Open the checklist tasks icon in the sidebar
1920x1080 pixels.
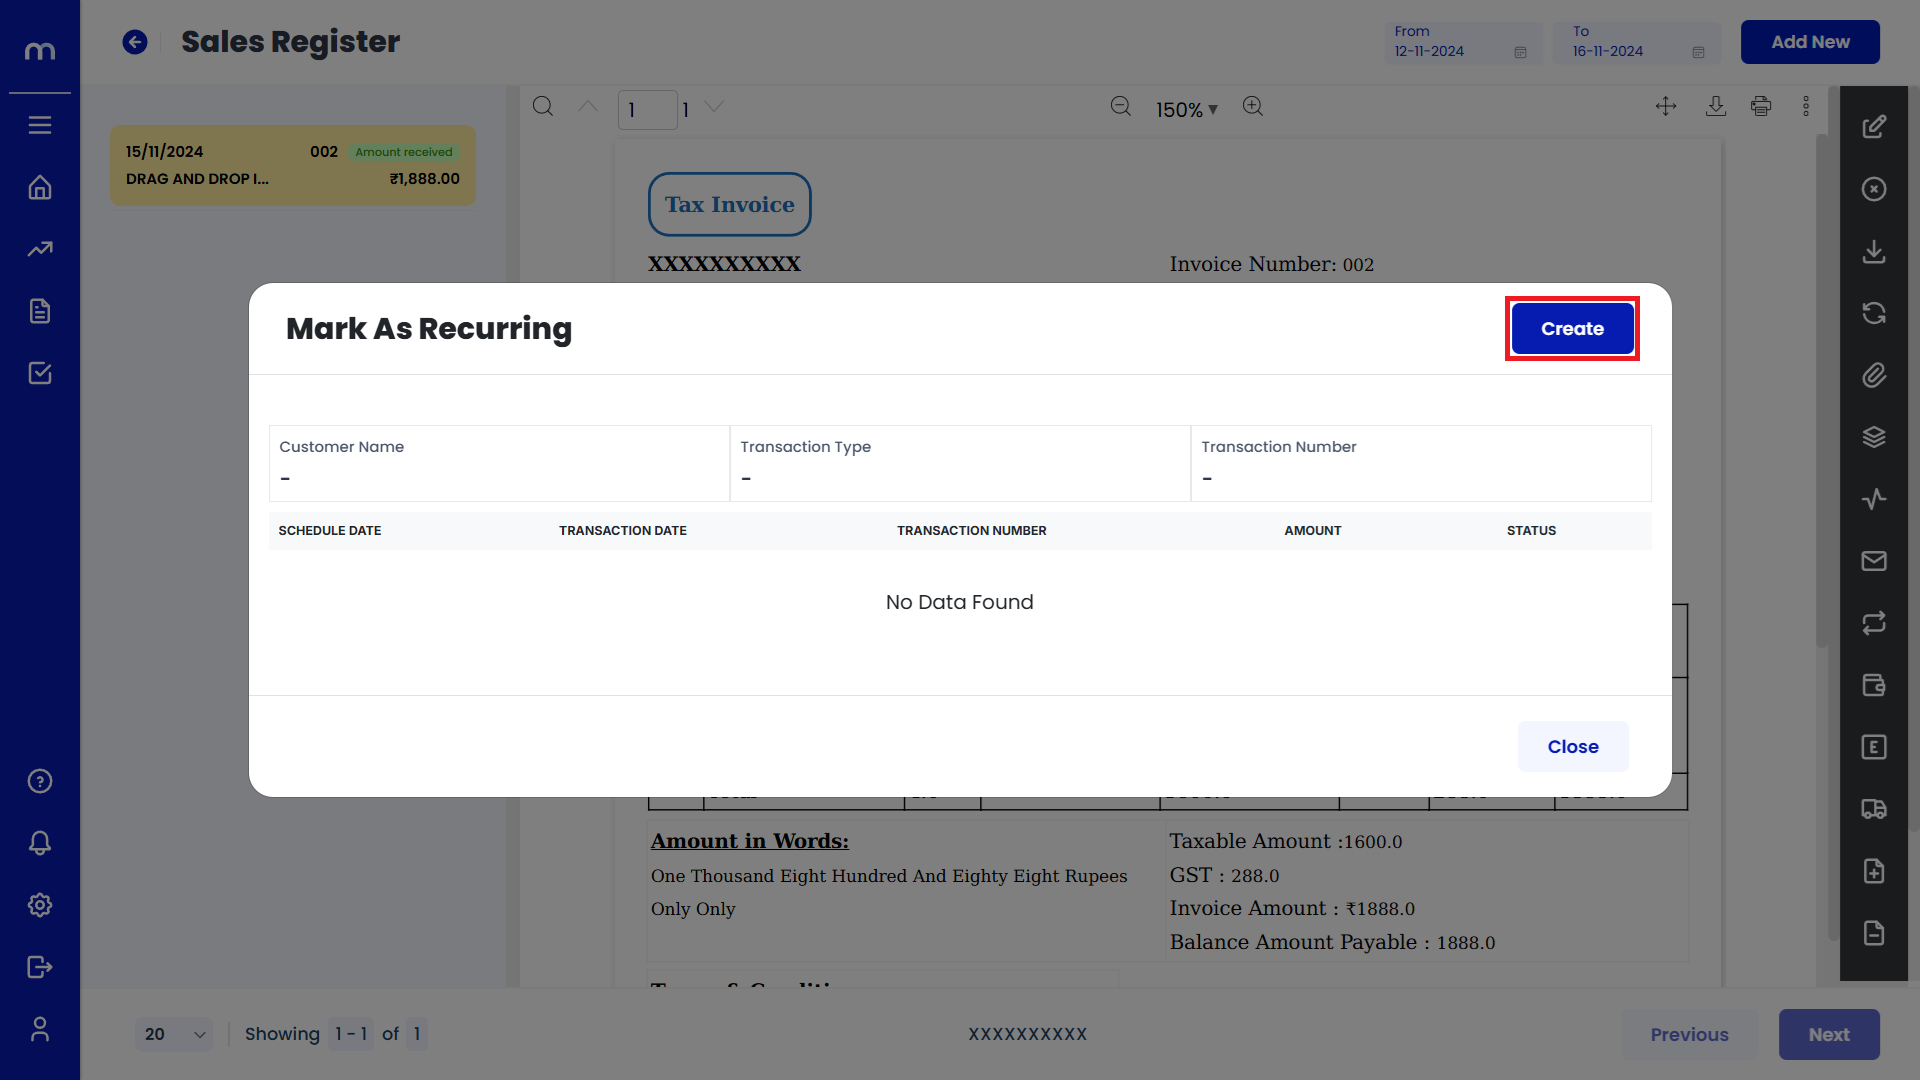pos(40,373)
